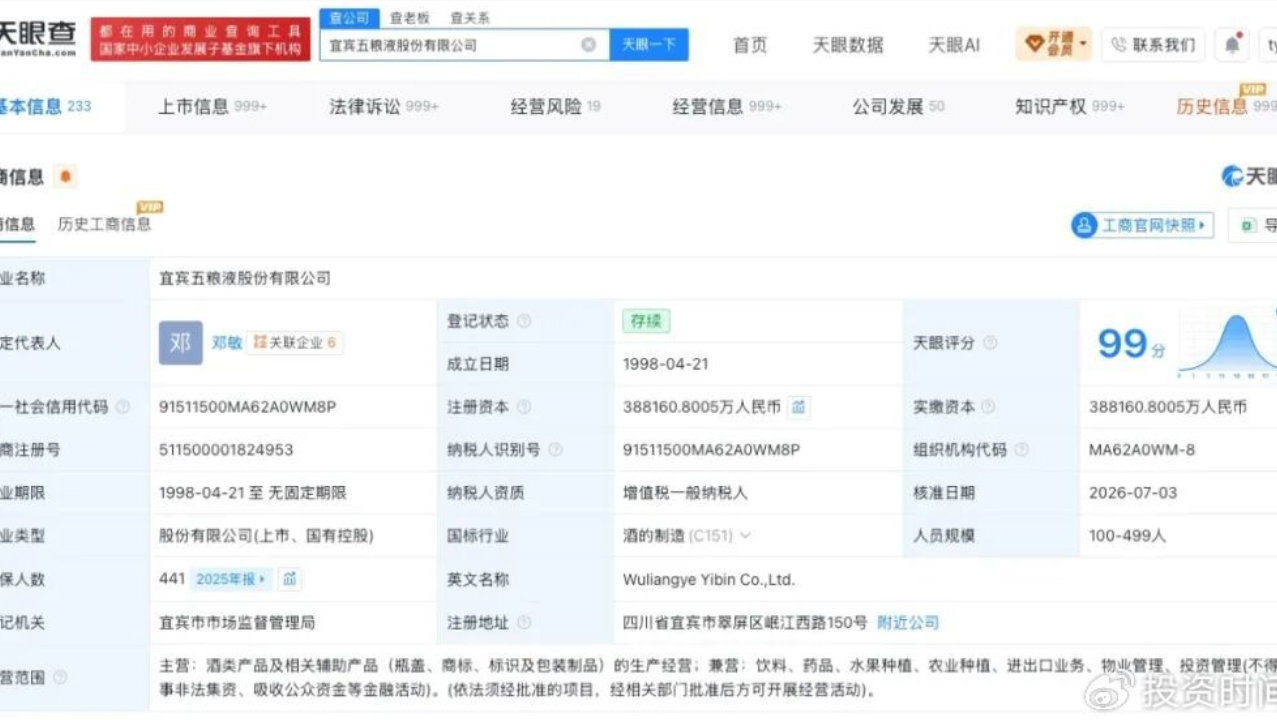Clear the search box with the X icon
The image size is (1277, 720).
[x=589, y=45]
